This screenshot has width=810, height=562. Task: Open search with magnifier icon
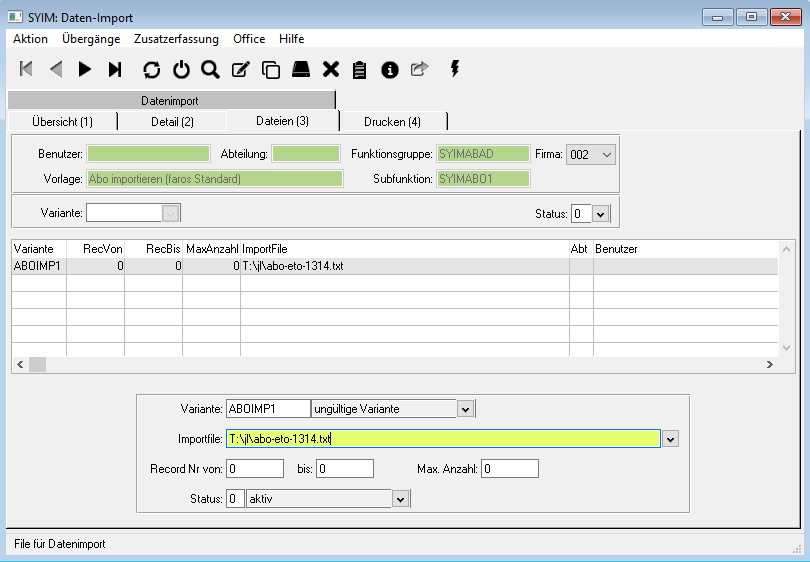210,69
